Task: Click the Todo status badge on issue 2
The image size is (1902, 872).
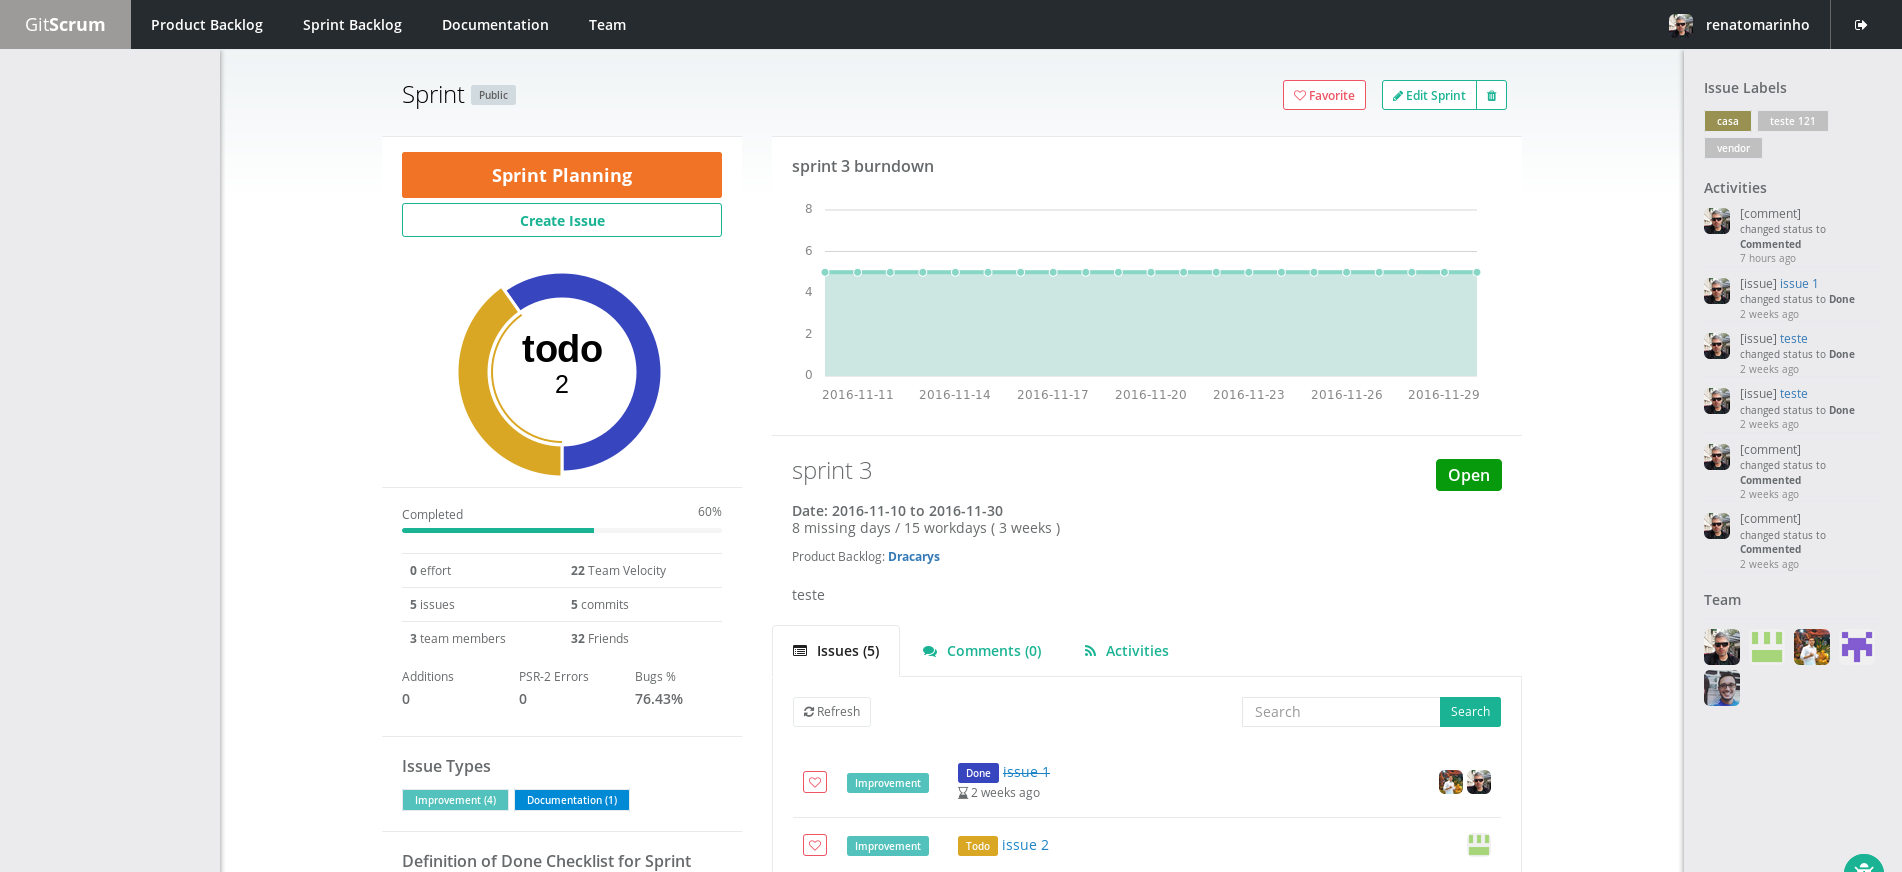Action: point(978,846)
